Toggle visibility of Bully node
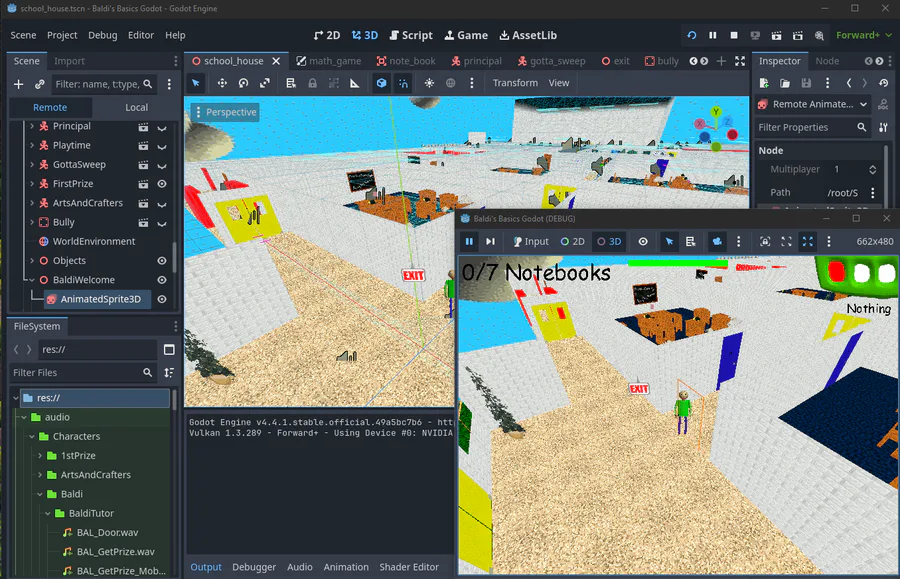The width and height of the screenshot is (900, 579). (162, 223)
